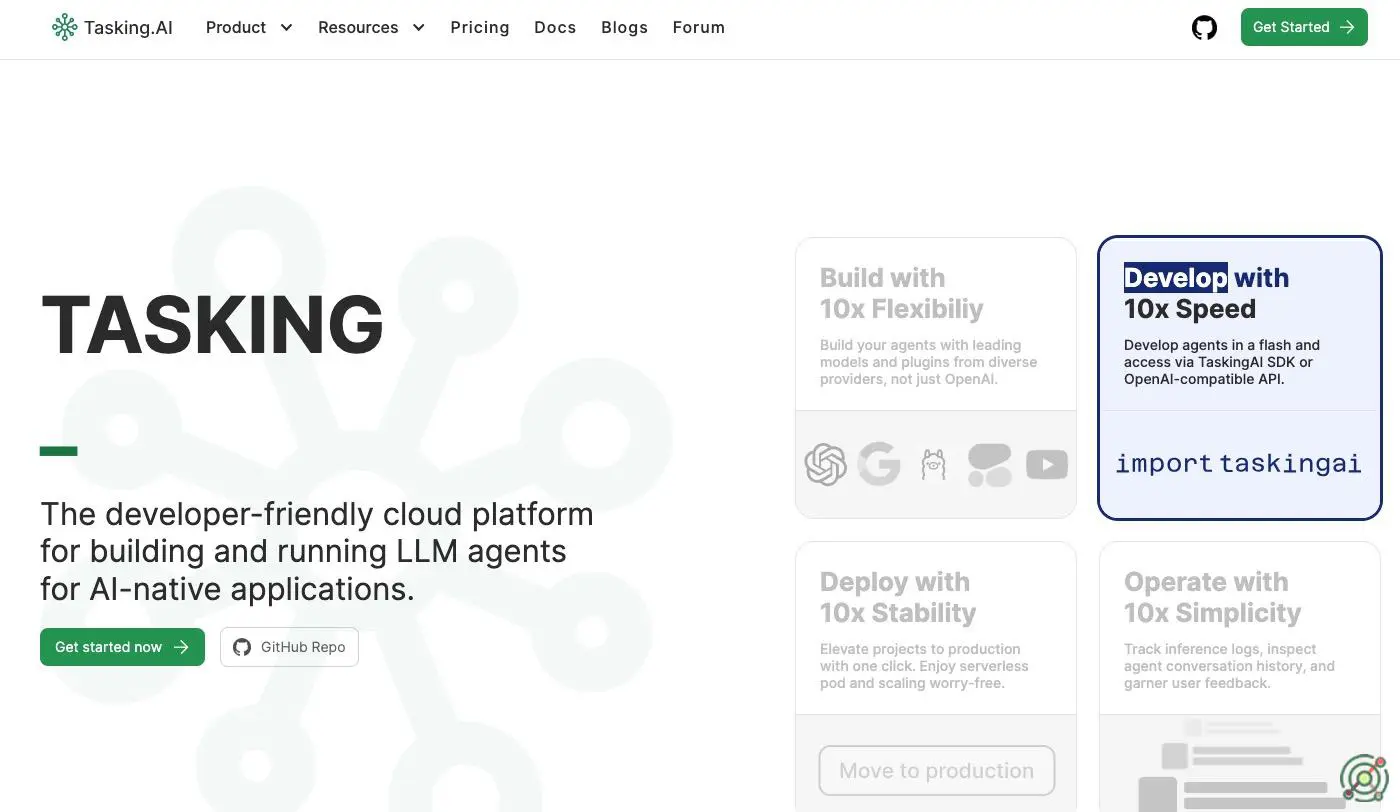Screen dimensions: 1400x812
Task: Click the Tasking.AI logo icon
Action: point(64,27)
